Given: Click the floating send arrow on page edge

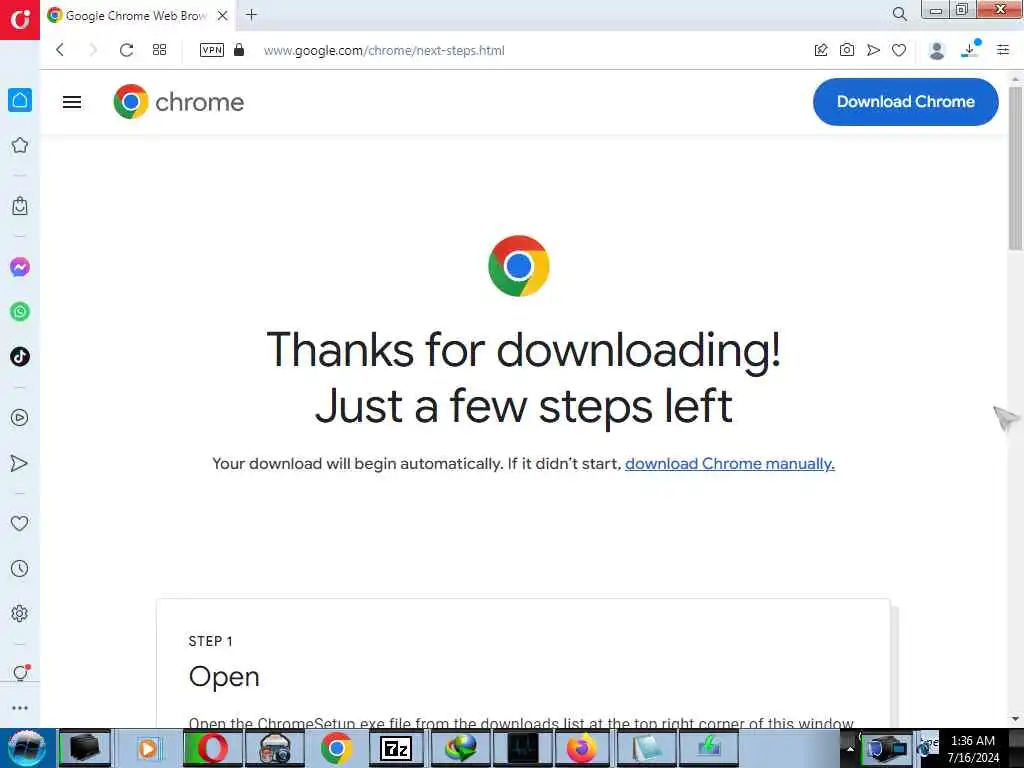Looking at the screenshot, I should [x=1006, y=418].
